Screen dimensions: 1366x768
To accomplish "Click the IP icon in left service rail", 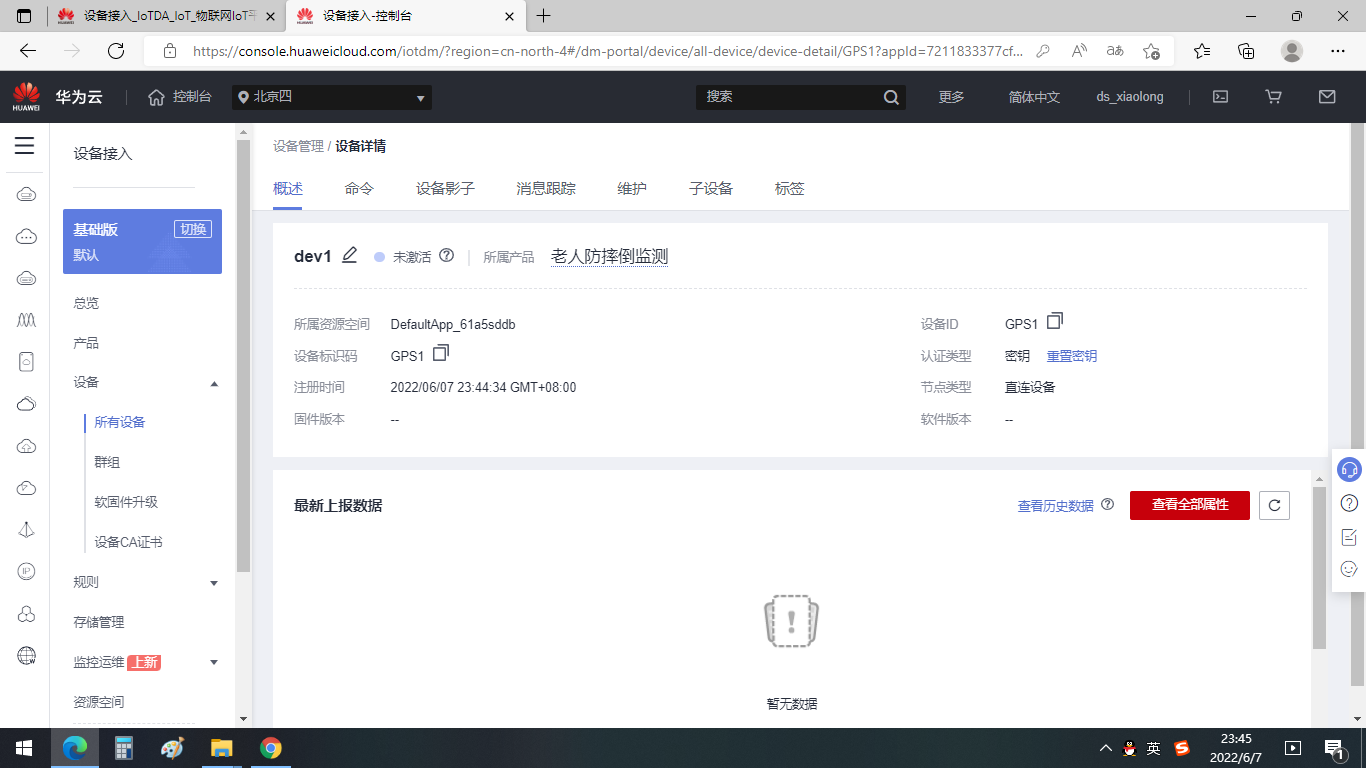I will tap(27, 571).
